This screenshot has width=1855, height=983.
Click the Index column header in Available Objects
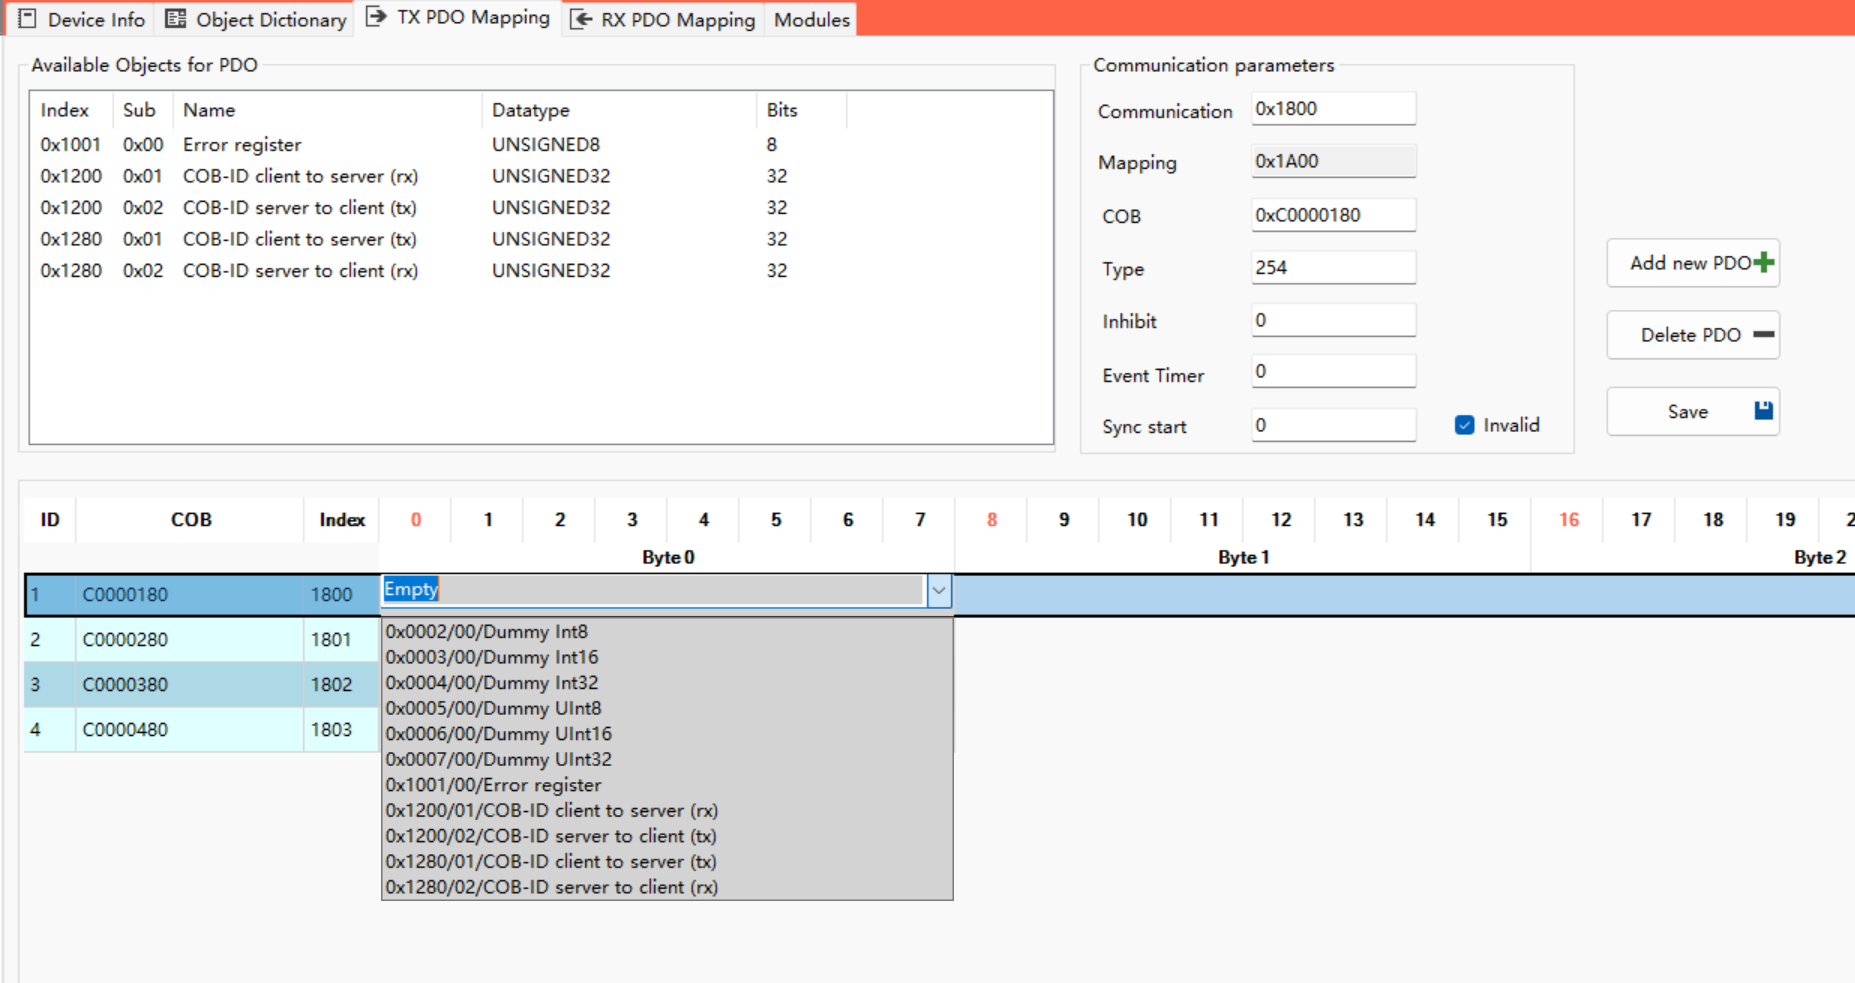point(72,110)
